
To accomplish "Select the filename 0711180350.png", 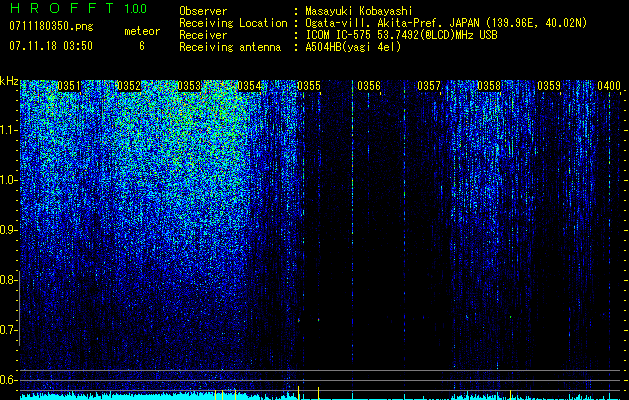I will (x=51, y=27).
